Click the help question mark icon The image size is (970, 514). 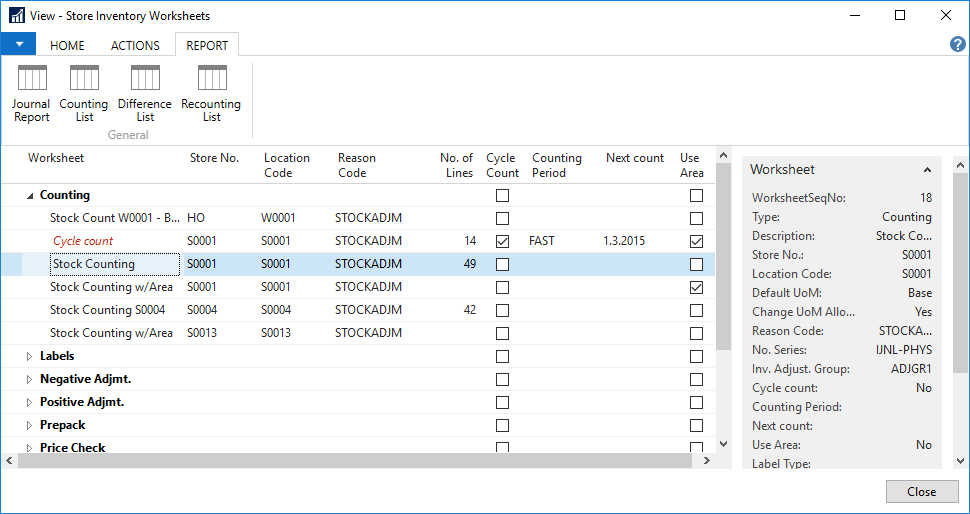957,45
